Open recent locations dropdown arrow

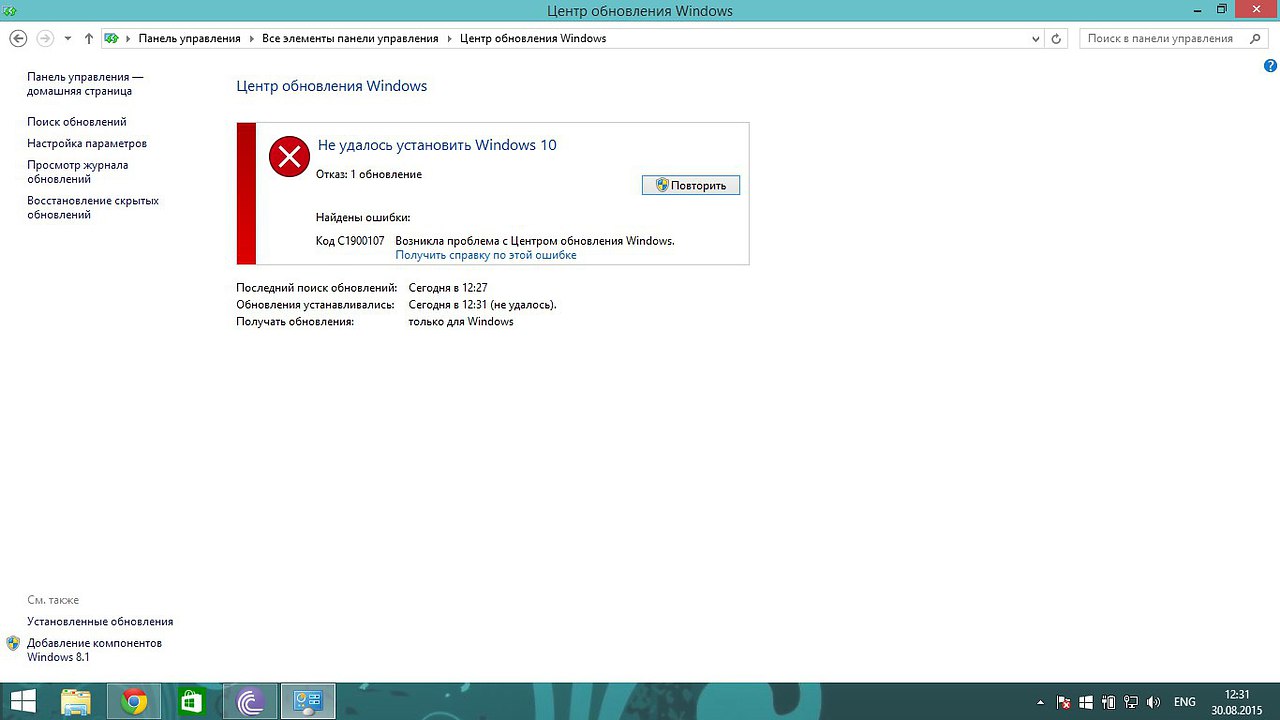click(x=68, y=38)
